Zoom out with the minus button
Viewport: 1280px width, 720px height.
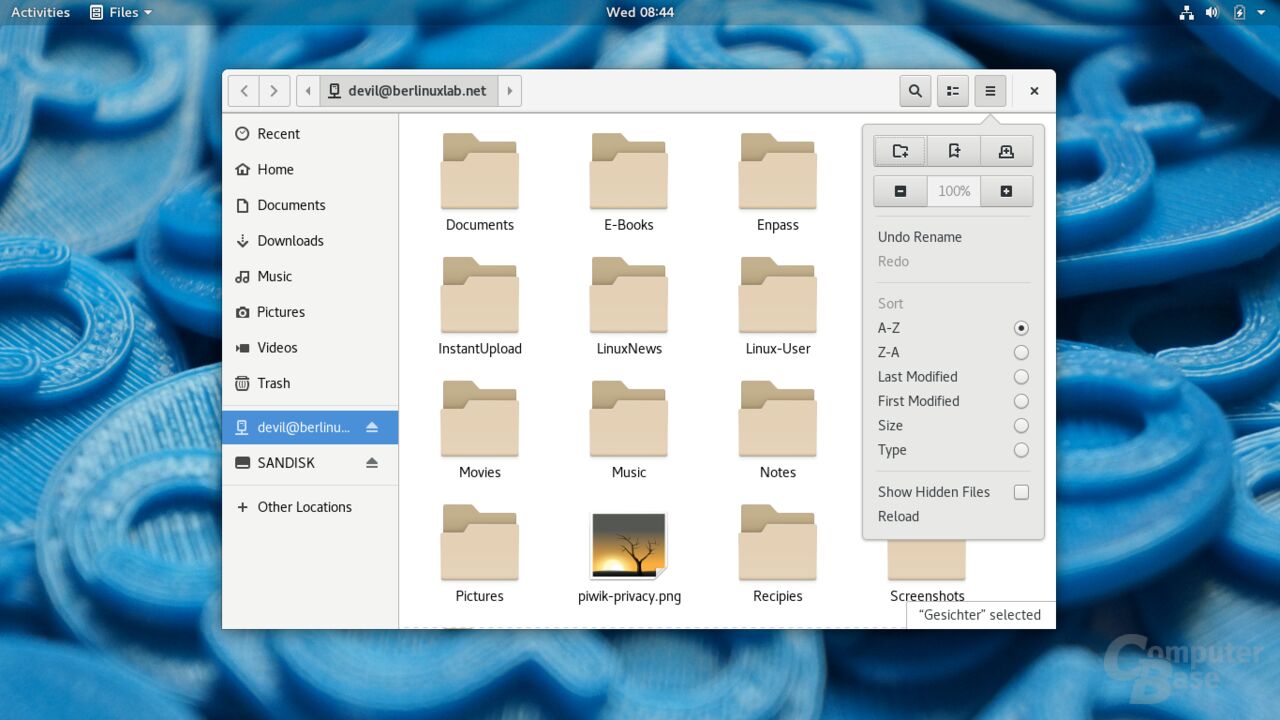tap(900, 191)
